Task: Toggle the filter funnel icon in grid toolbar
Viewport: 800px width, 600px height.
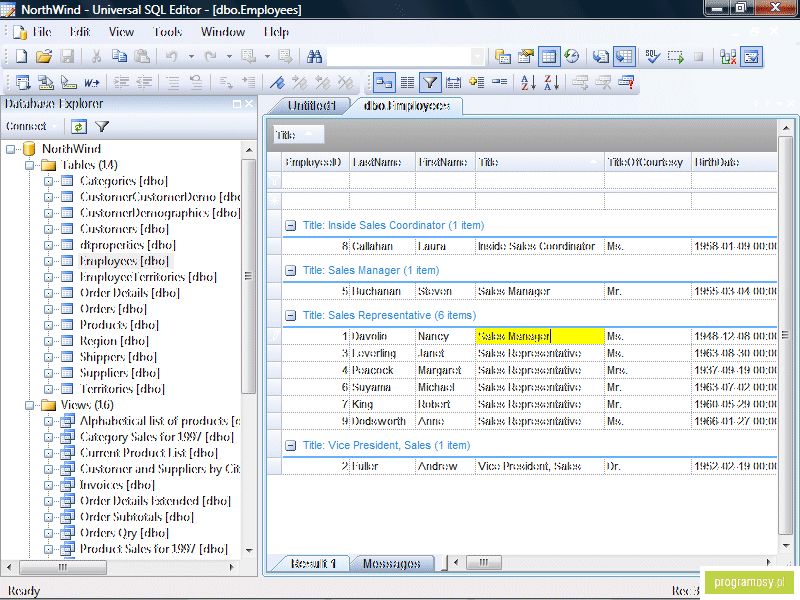Action: coord(430,82)
